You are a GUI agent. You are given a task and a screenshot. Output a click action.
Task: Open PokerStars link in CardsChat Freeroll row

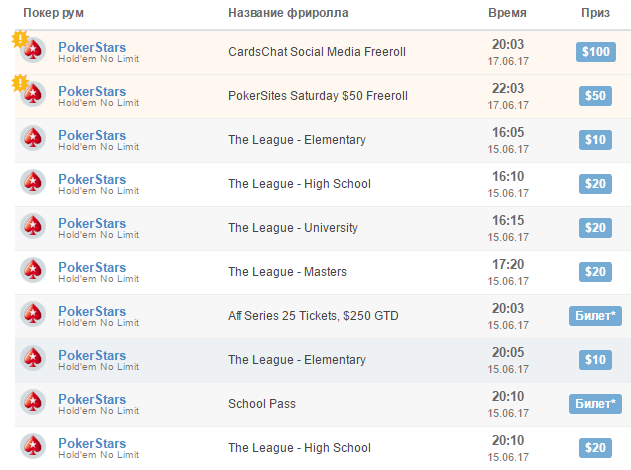(x=92, y=47)
